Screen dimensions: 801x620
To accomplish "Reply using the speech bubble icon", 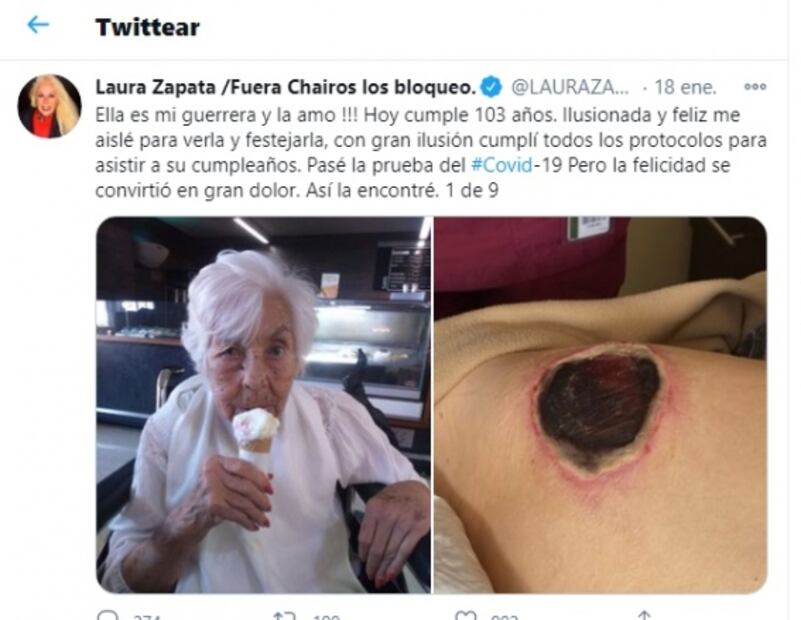I will [x=107, y=614].
